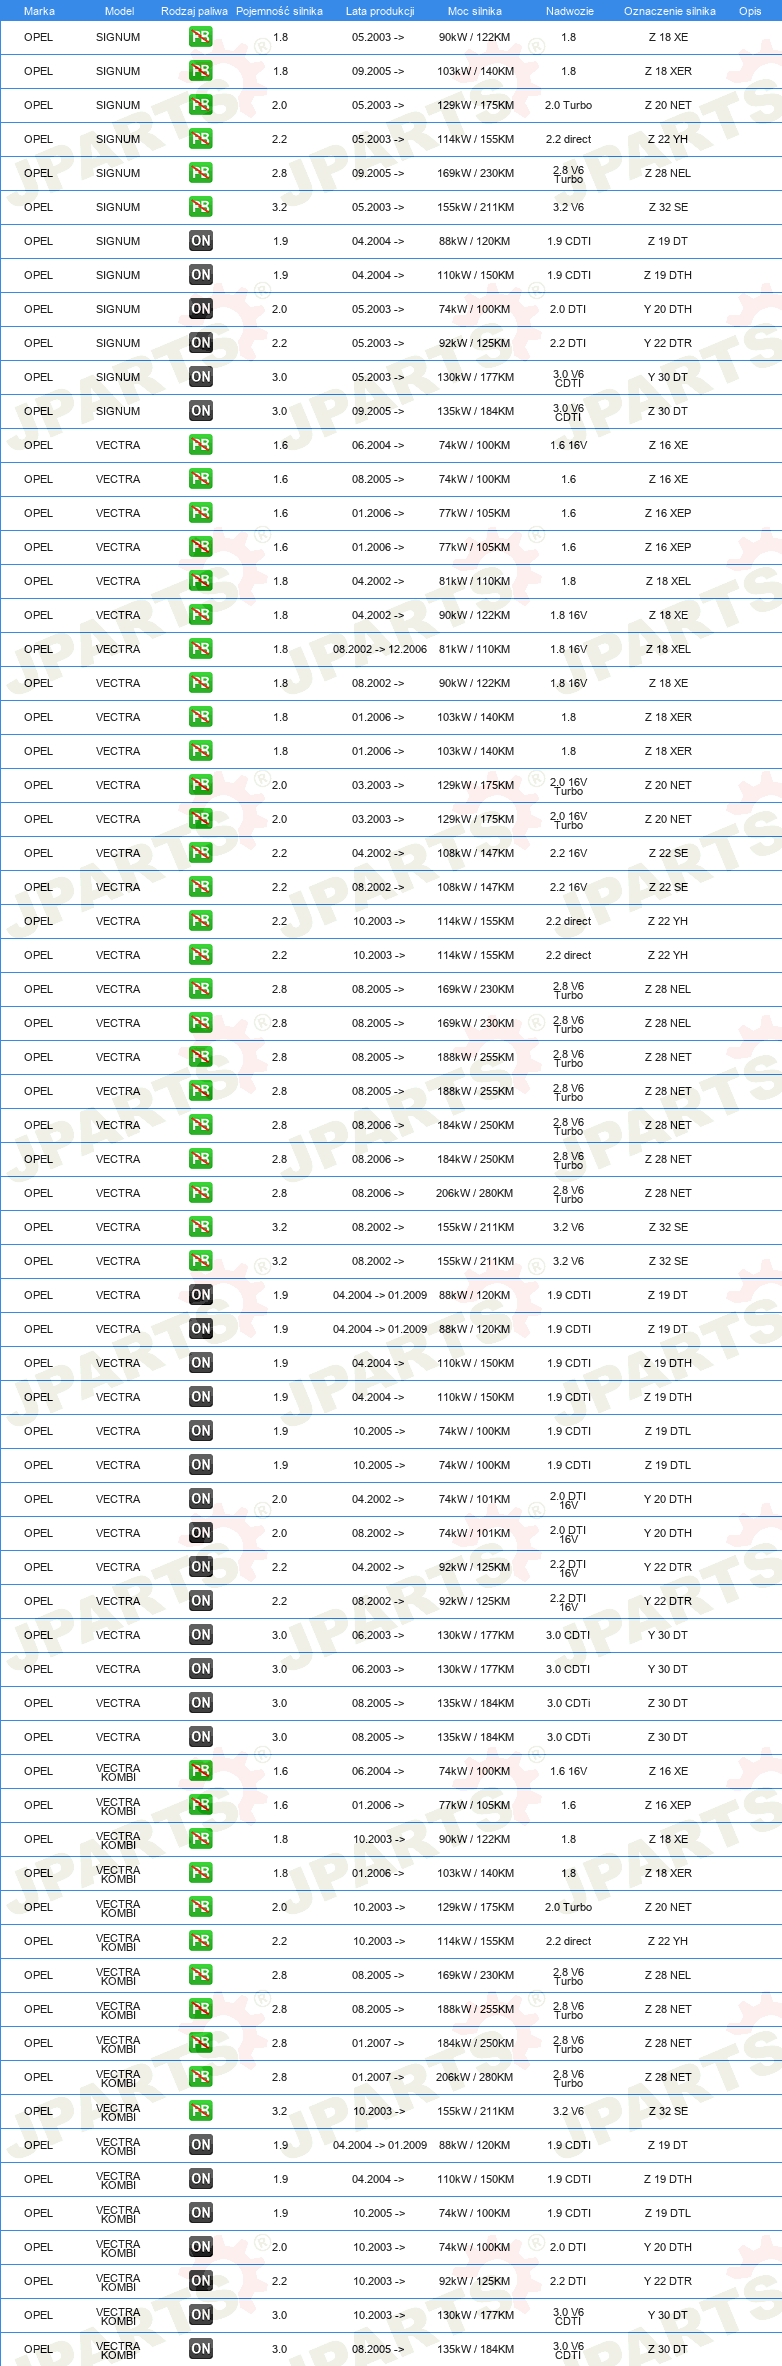The image size is (782, 2366).
Task: Select petrol icon for VECTRA KOMBI Z 22 YH
Action: 201,1941
